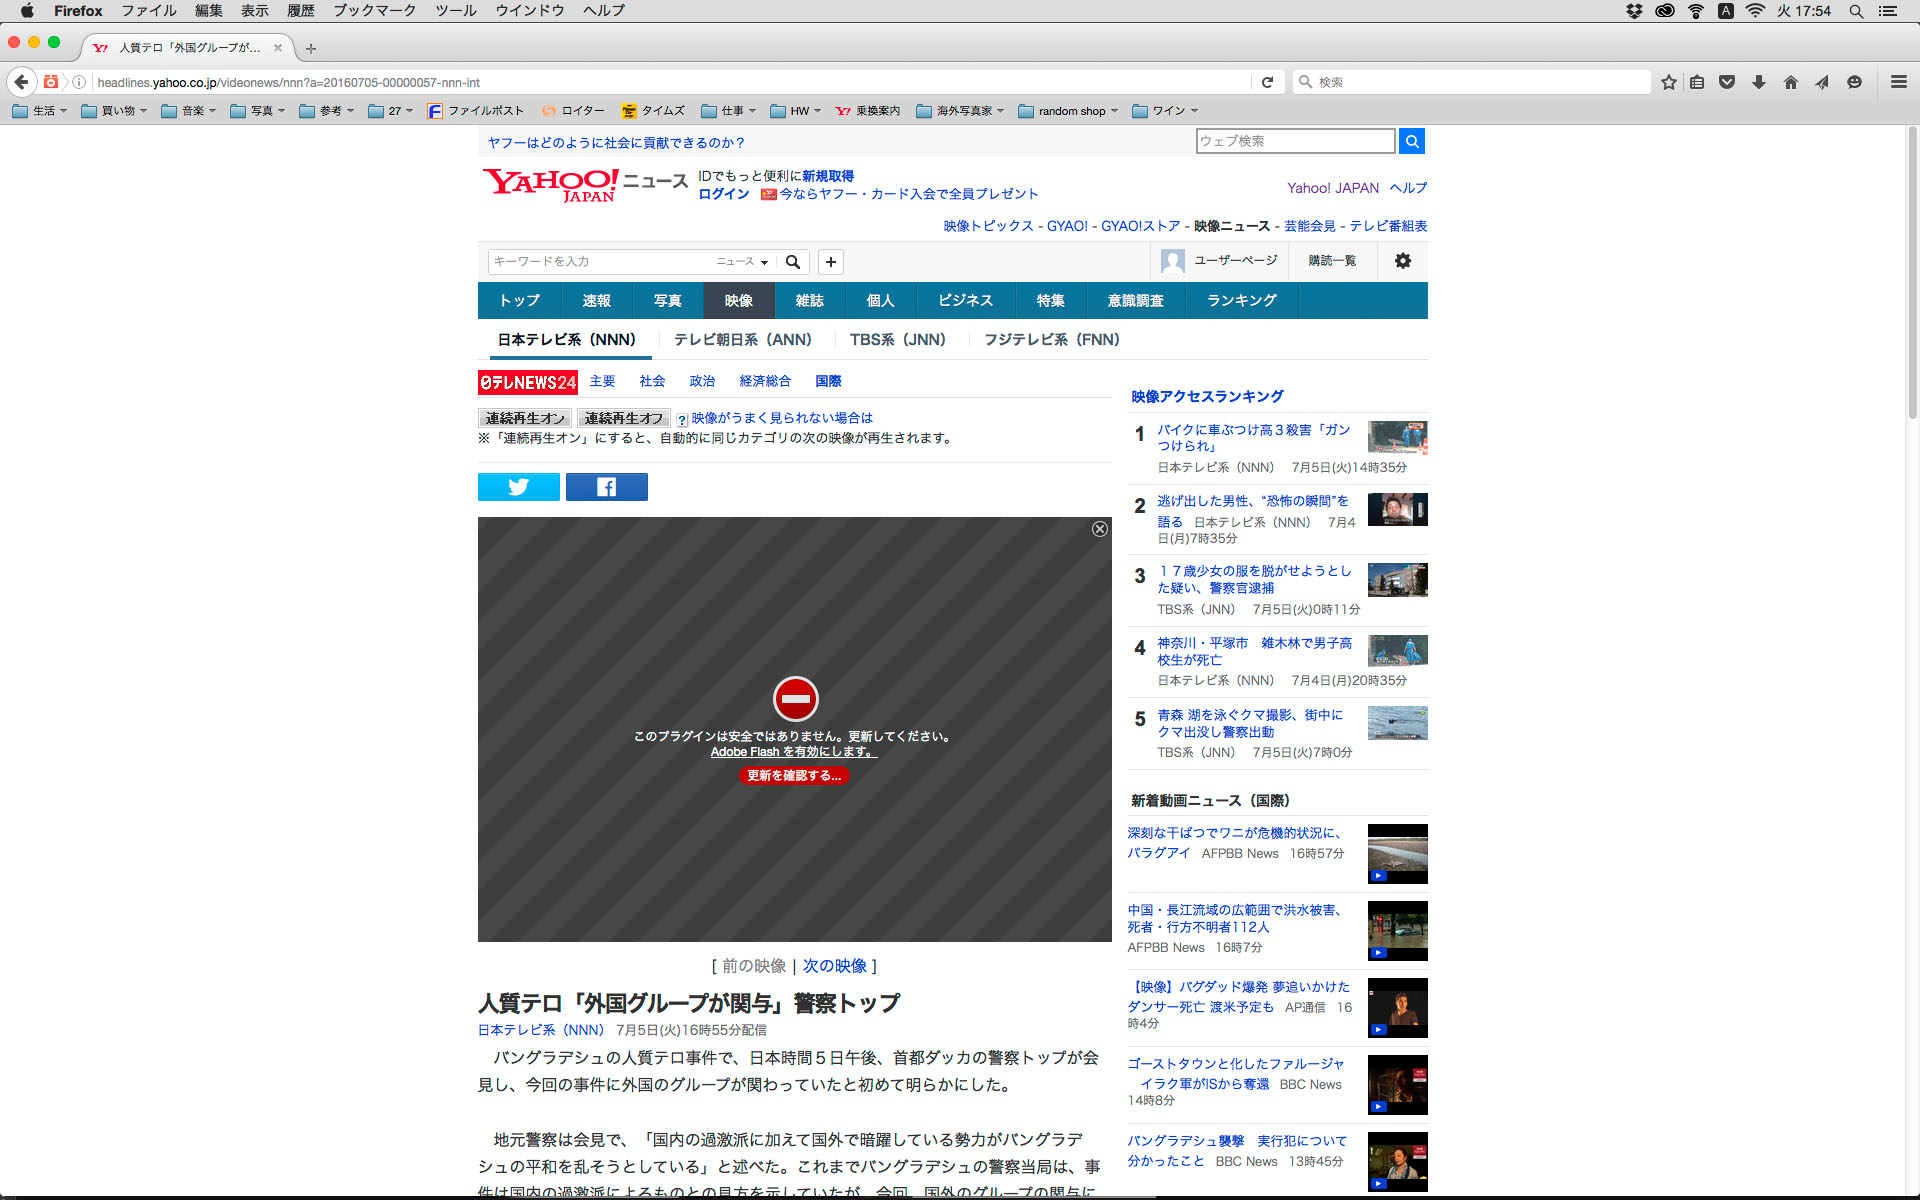The height and width of the screenshot is (1200, 1920).
Task: Click the blue web search magnifier button
Action: click(1411, 141)
